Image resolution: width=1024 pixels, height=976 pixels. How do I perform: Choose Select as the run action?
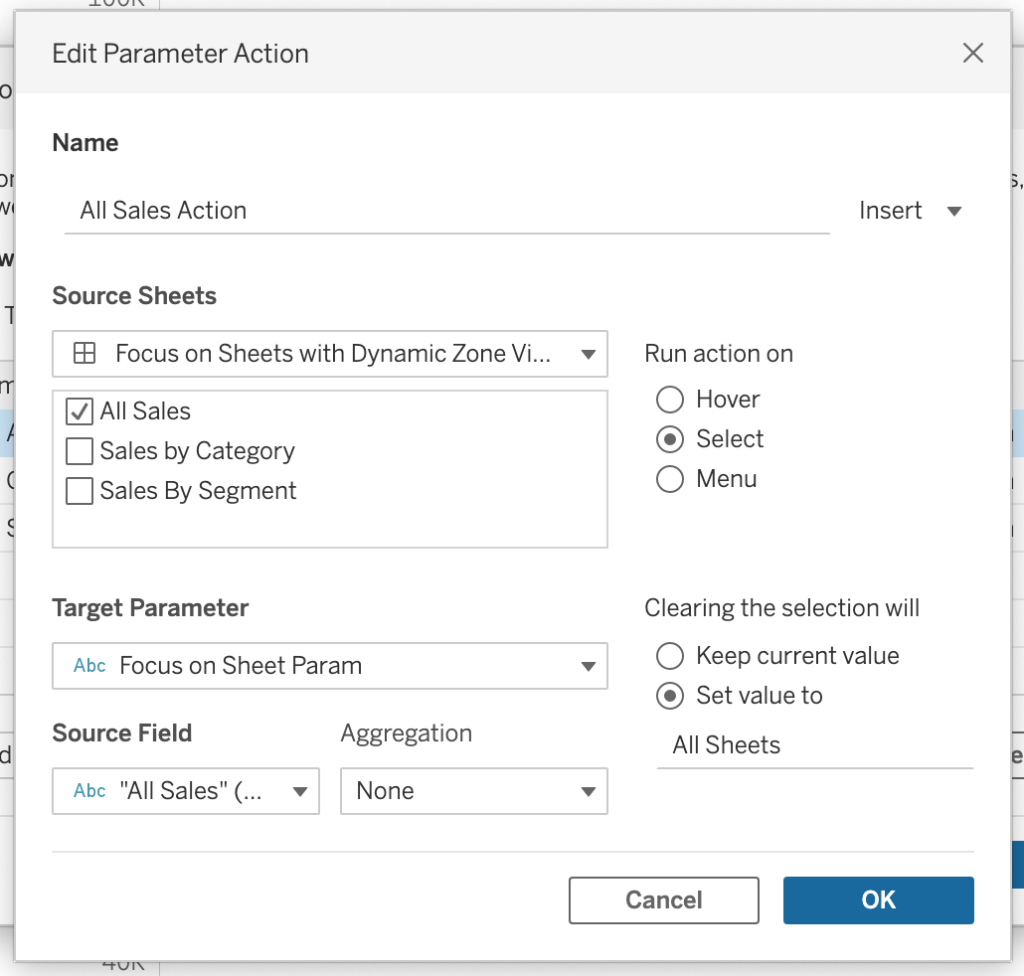pyautogui.click(x=670, y=440)
